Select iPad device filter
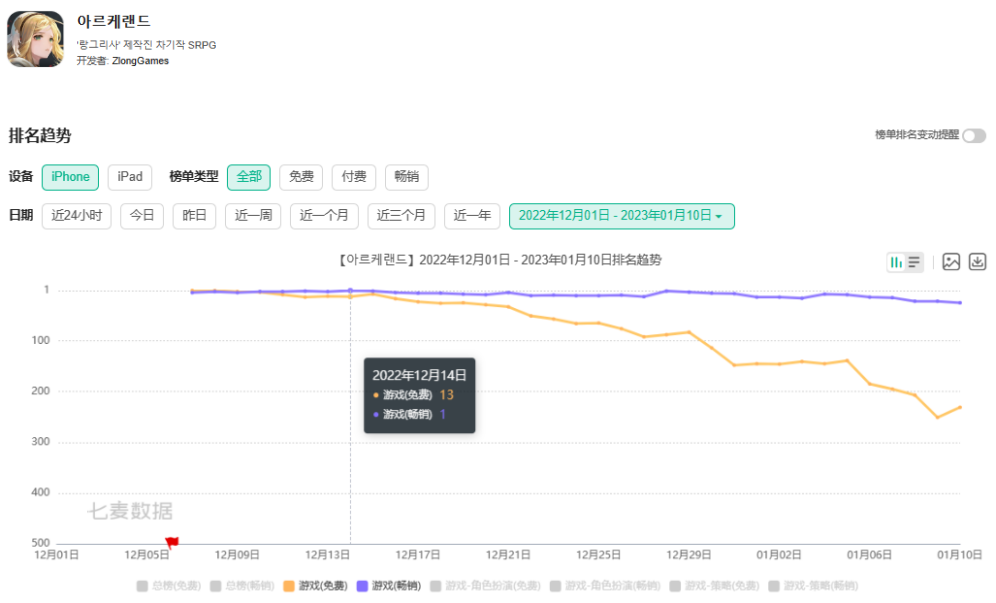 tap(130, 177)
